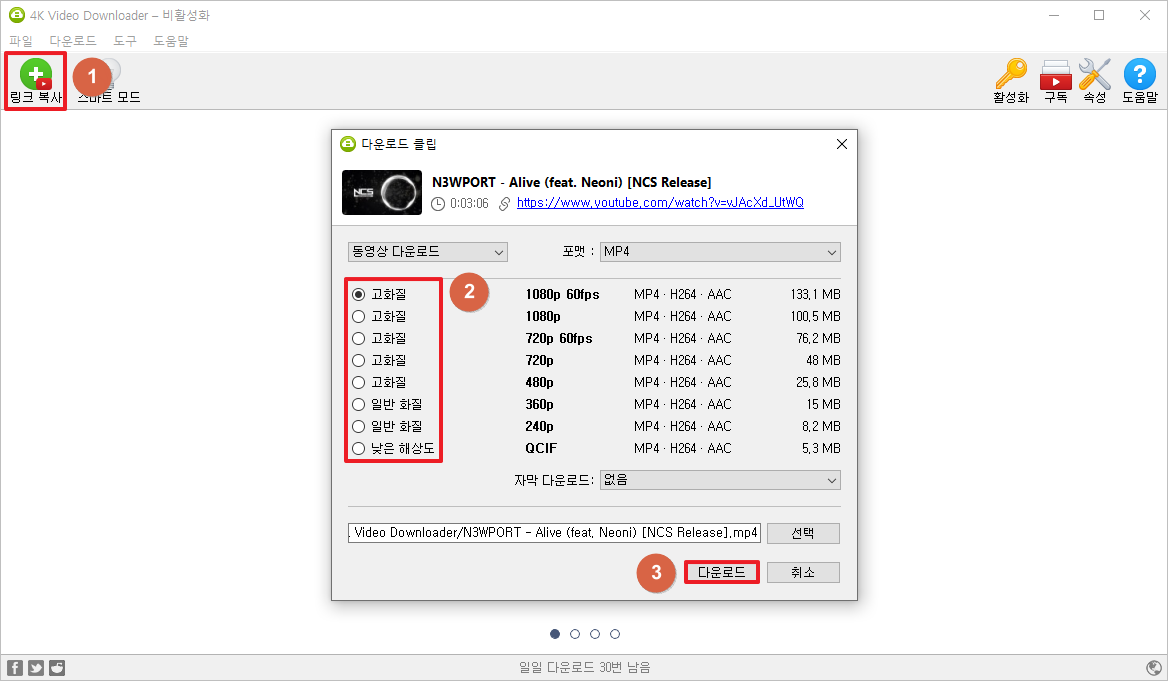Open the File (파일) menu

point(21,41)
